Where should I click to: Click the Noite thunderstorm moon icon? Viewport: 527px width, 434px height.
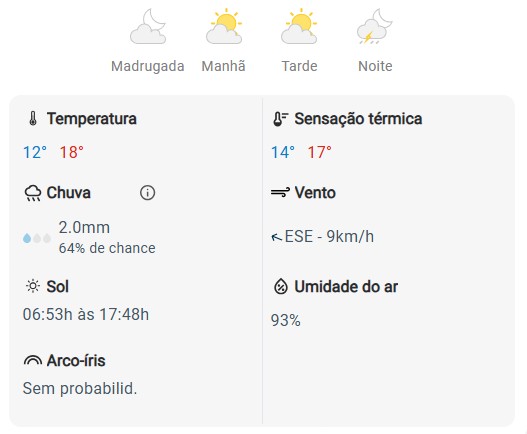[375, 27]
